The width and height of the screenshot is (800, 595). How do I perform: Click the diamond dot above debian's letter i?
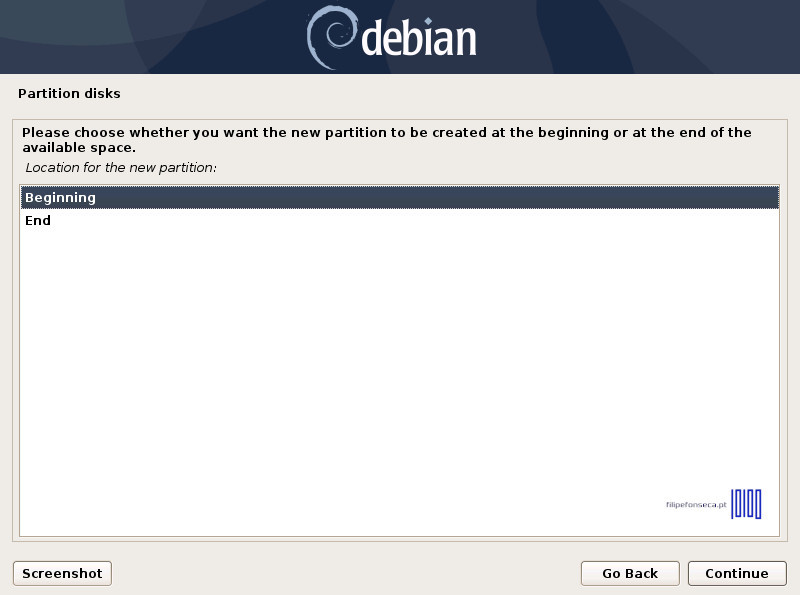coord(429,21)
